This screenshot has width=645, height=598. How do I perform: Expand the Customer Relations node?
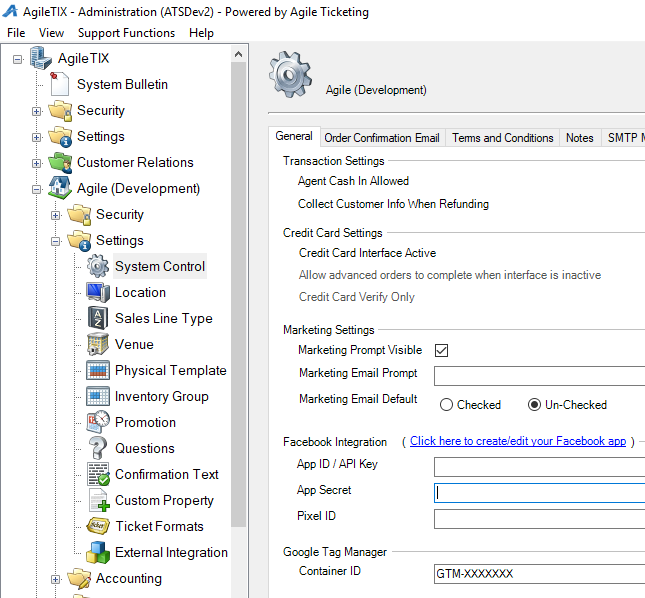(36, 163)
